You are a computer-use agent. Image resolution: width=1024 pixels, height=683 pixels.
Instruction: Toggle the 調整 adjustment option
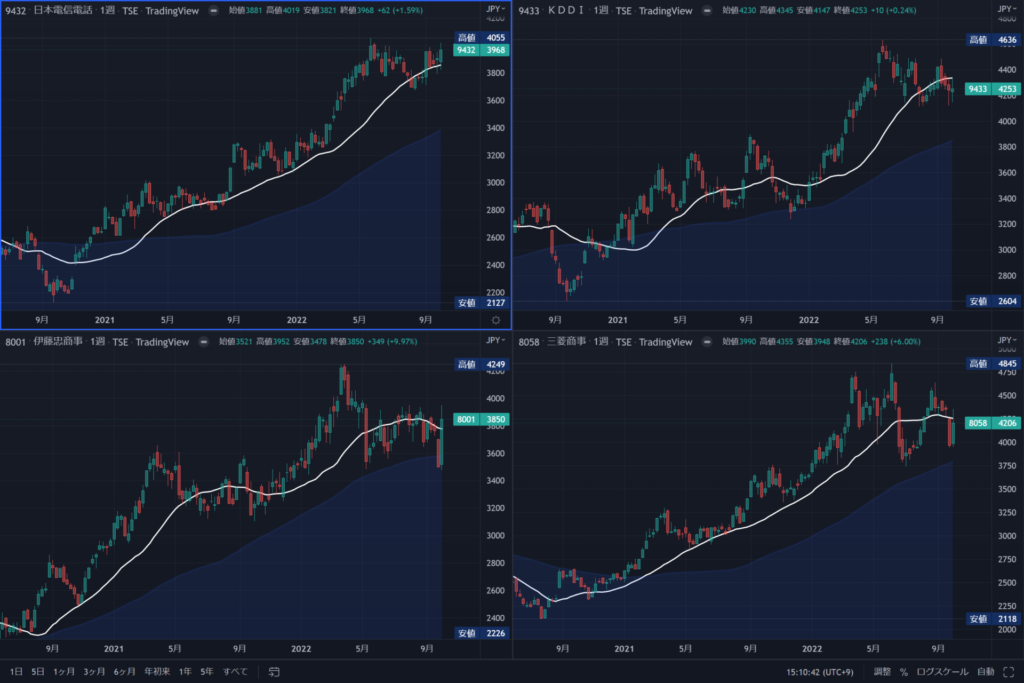[882, 672]
